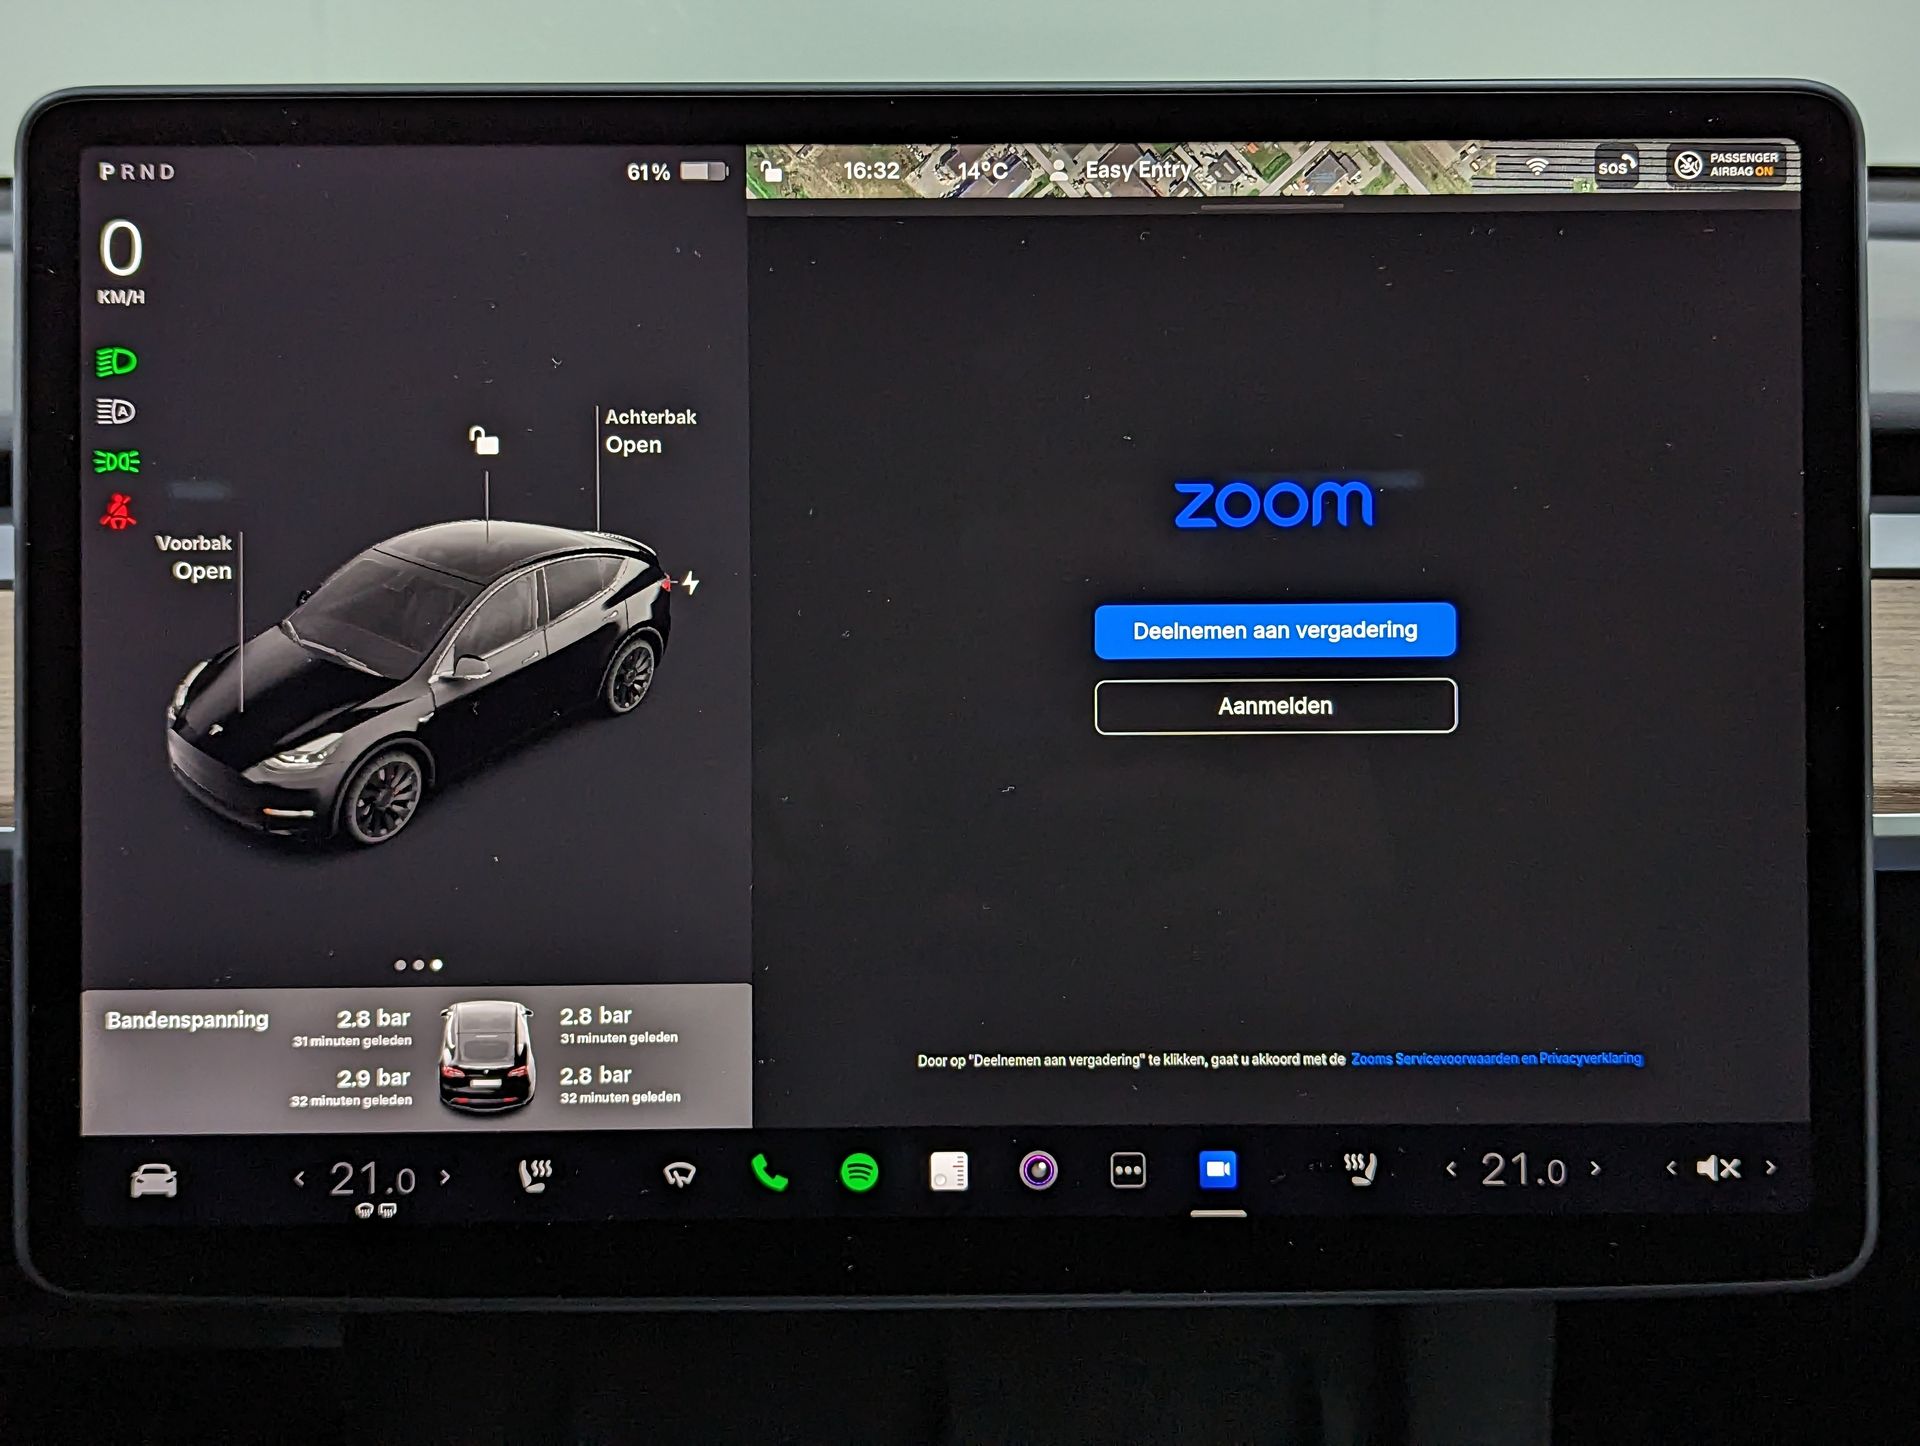This screenshot has width=1920, height=1446.
Task: Tap the green parking lights indicator
Action: point(117,461)
